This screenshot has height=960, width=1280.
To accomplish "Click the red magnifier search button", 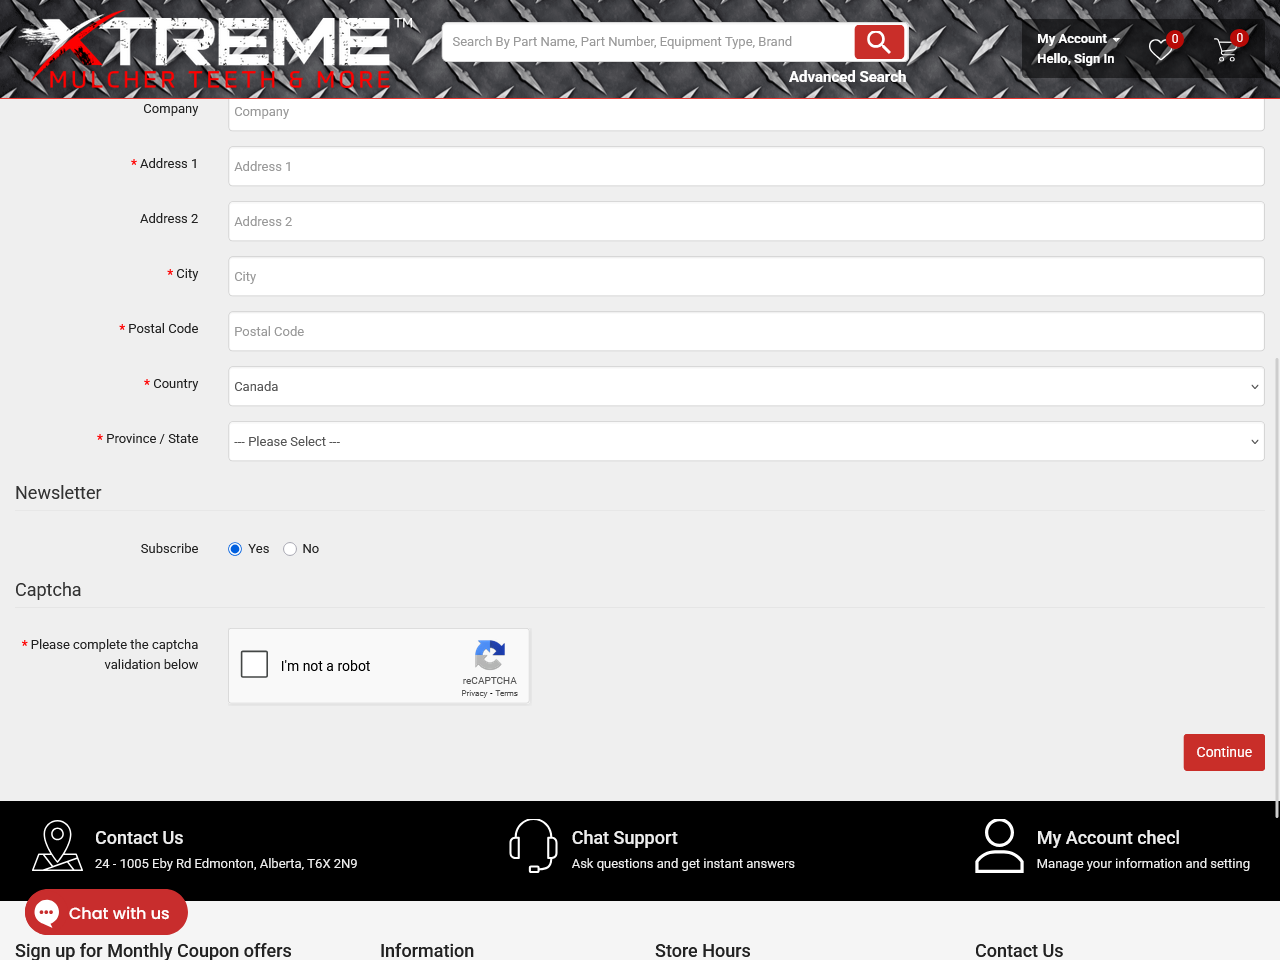I will 879,42.
